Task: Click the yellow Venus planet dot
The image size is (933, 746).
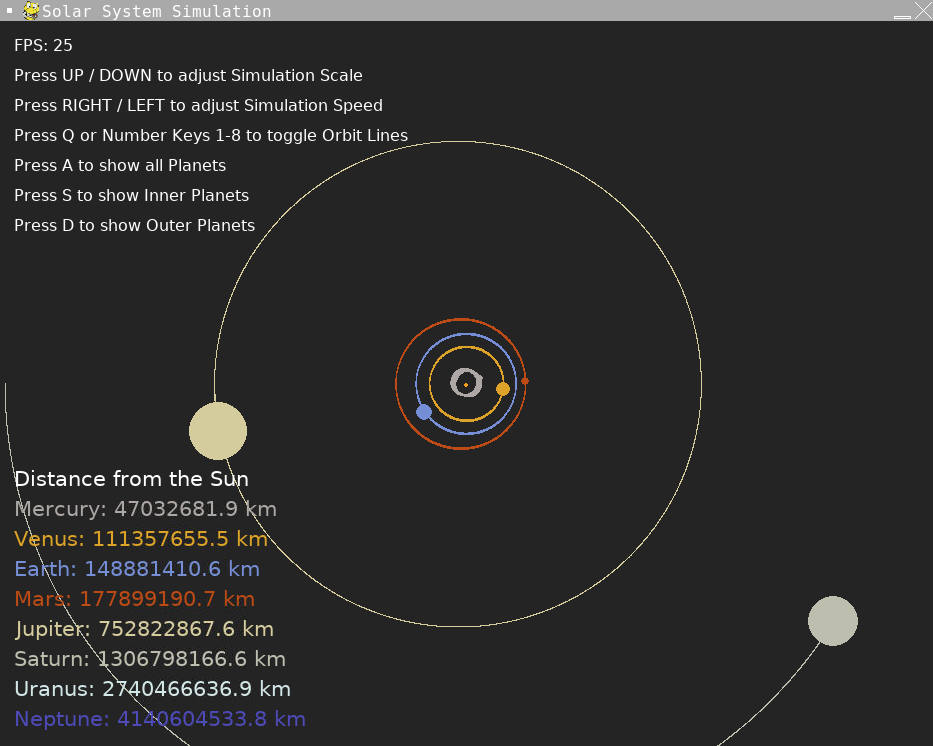Action: [x=503, y=389]
